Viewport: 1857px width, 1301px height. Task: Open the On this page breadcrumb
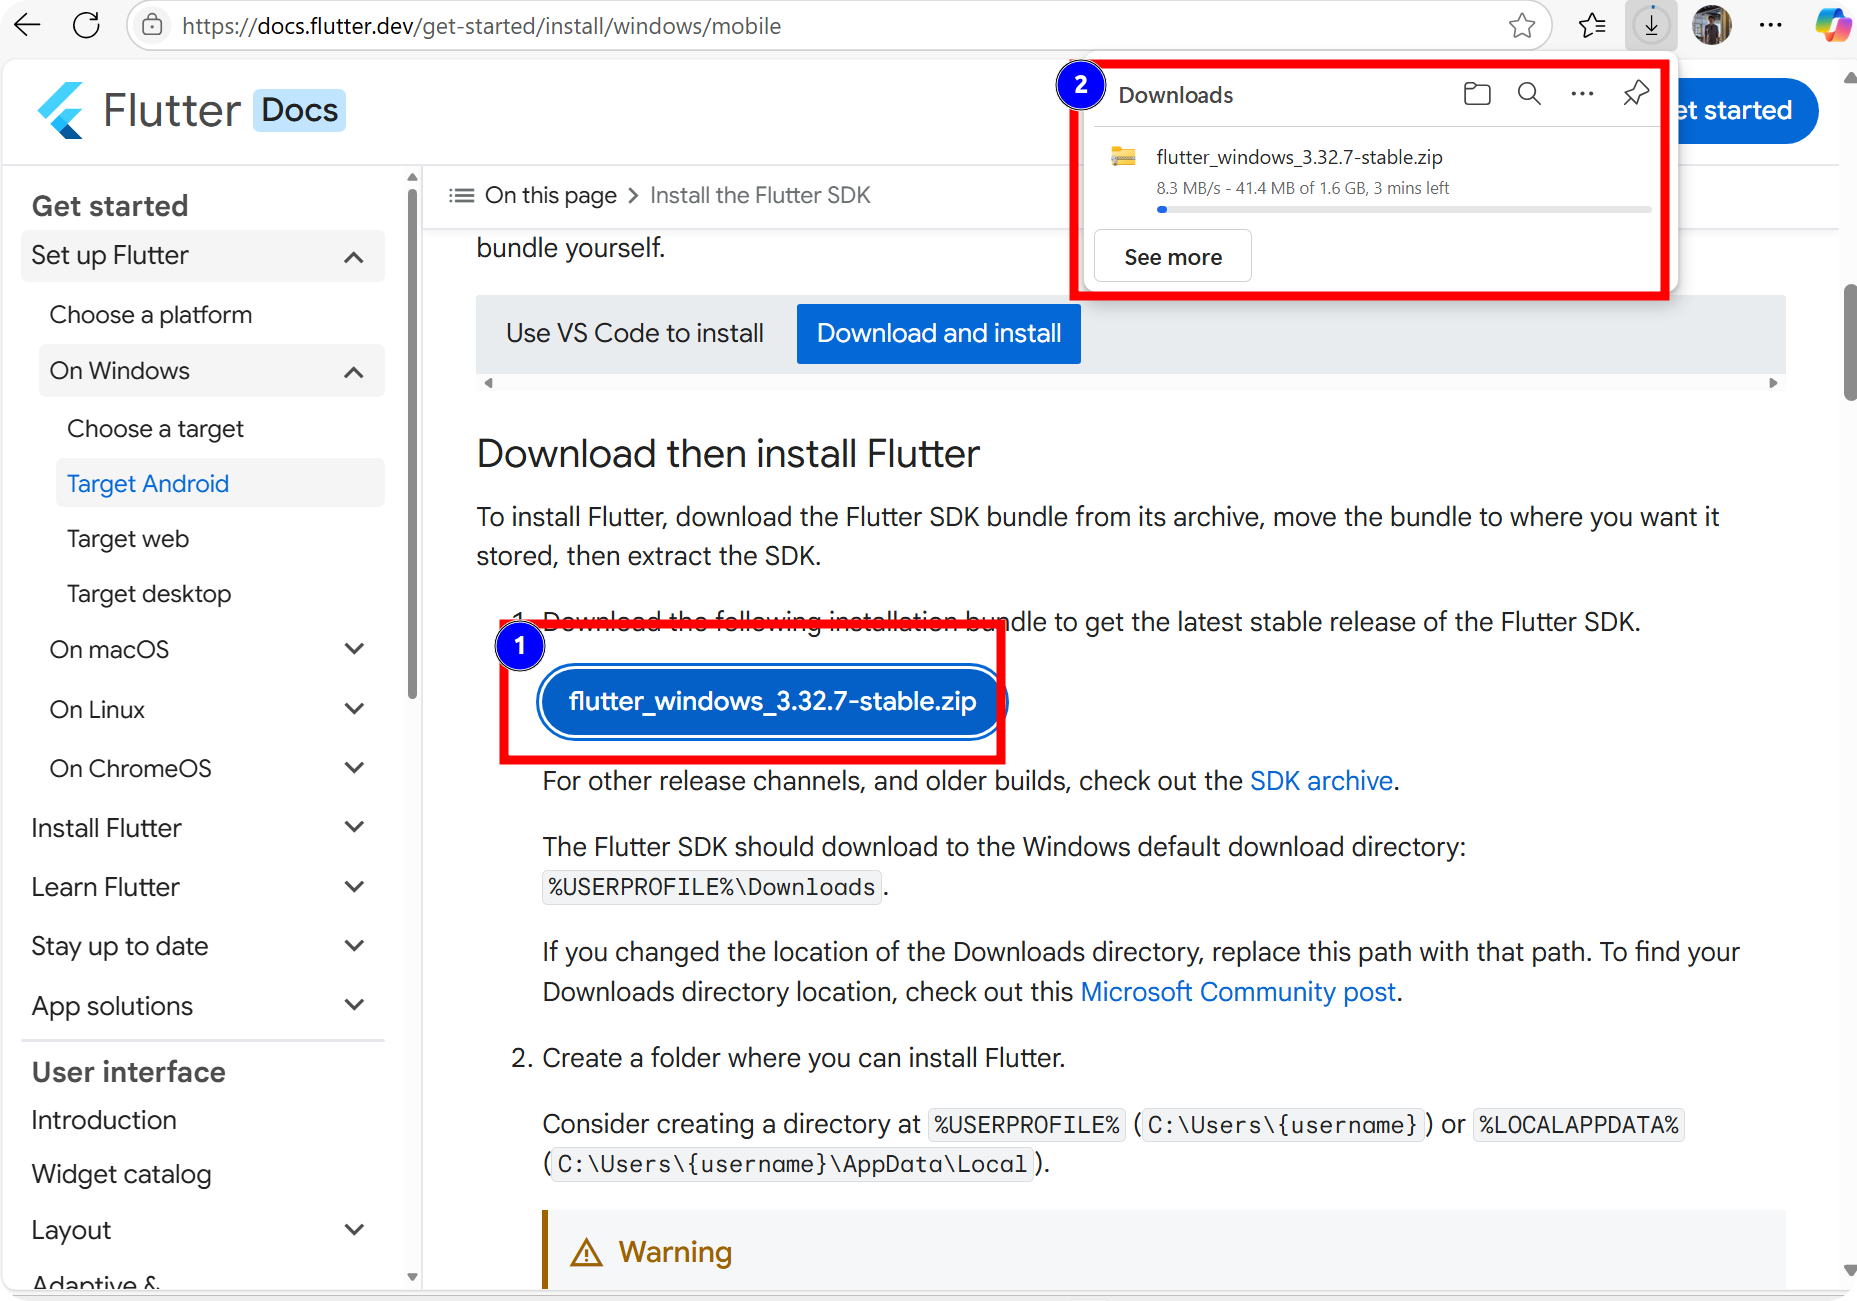pyautogui.click(x=551, y=195)
